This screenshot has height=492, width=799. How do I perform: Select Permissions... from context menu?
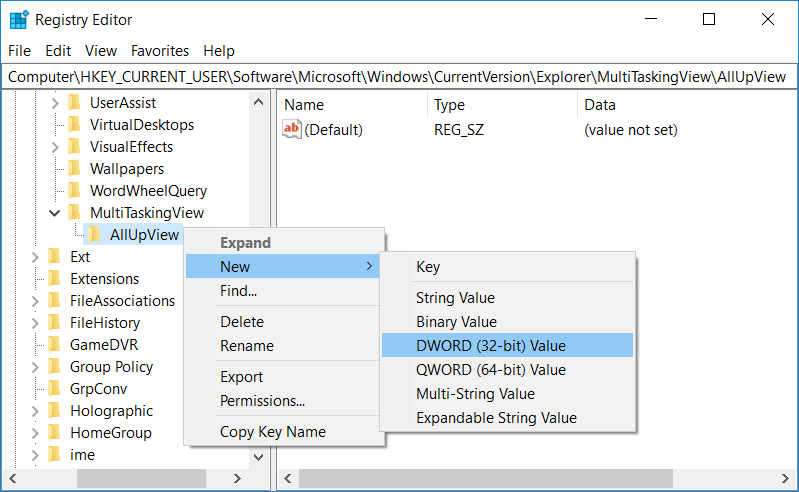tap(262, 401)
